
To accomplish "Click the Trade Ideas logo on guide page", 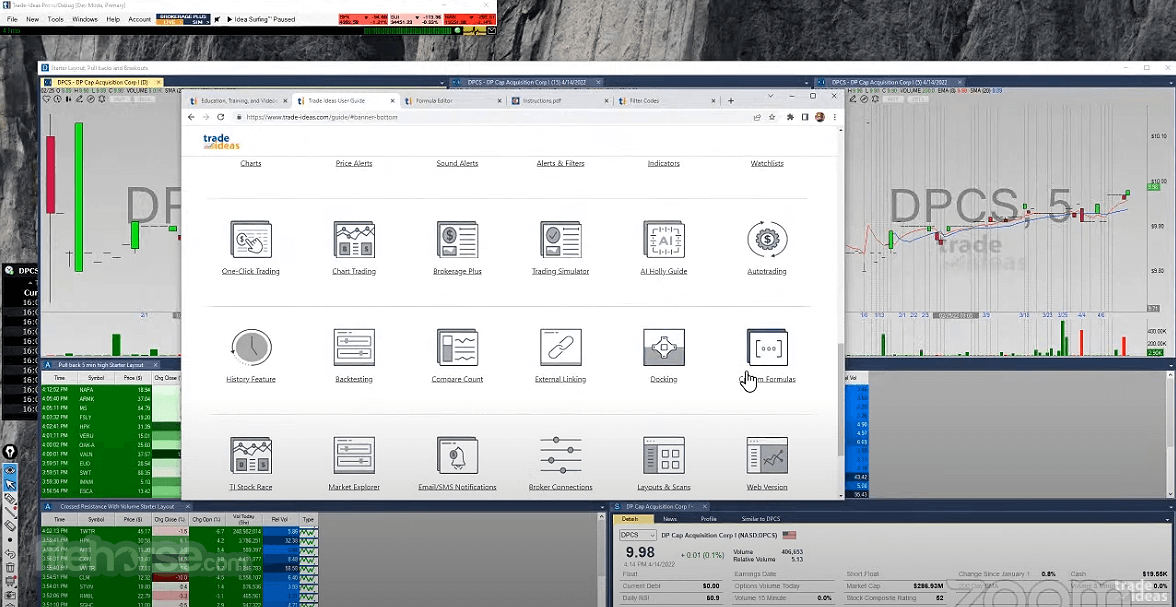I will click(222, 141).
